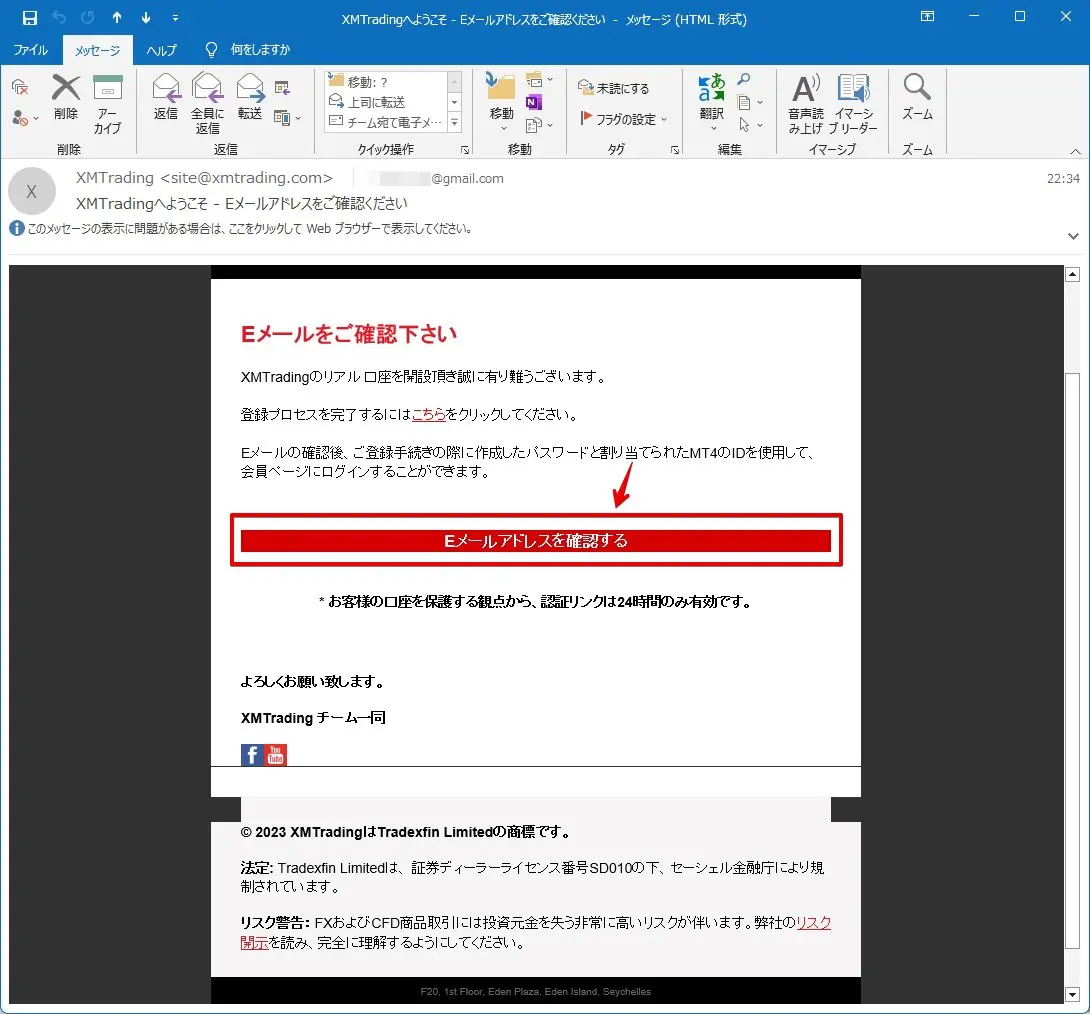
Task: Click the こちら link in the email body
Action: point(428,414)
